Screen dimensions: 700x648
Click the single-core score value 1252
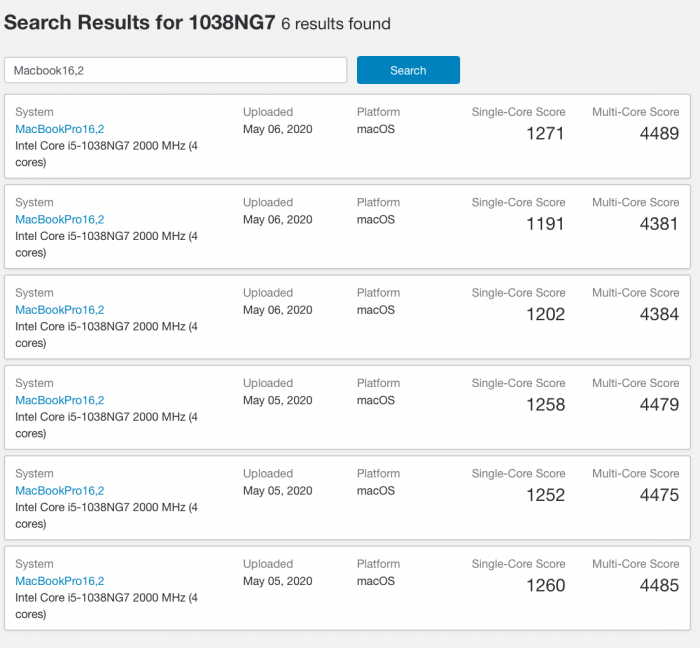tap(545, 495)
